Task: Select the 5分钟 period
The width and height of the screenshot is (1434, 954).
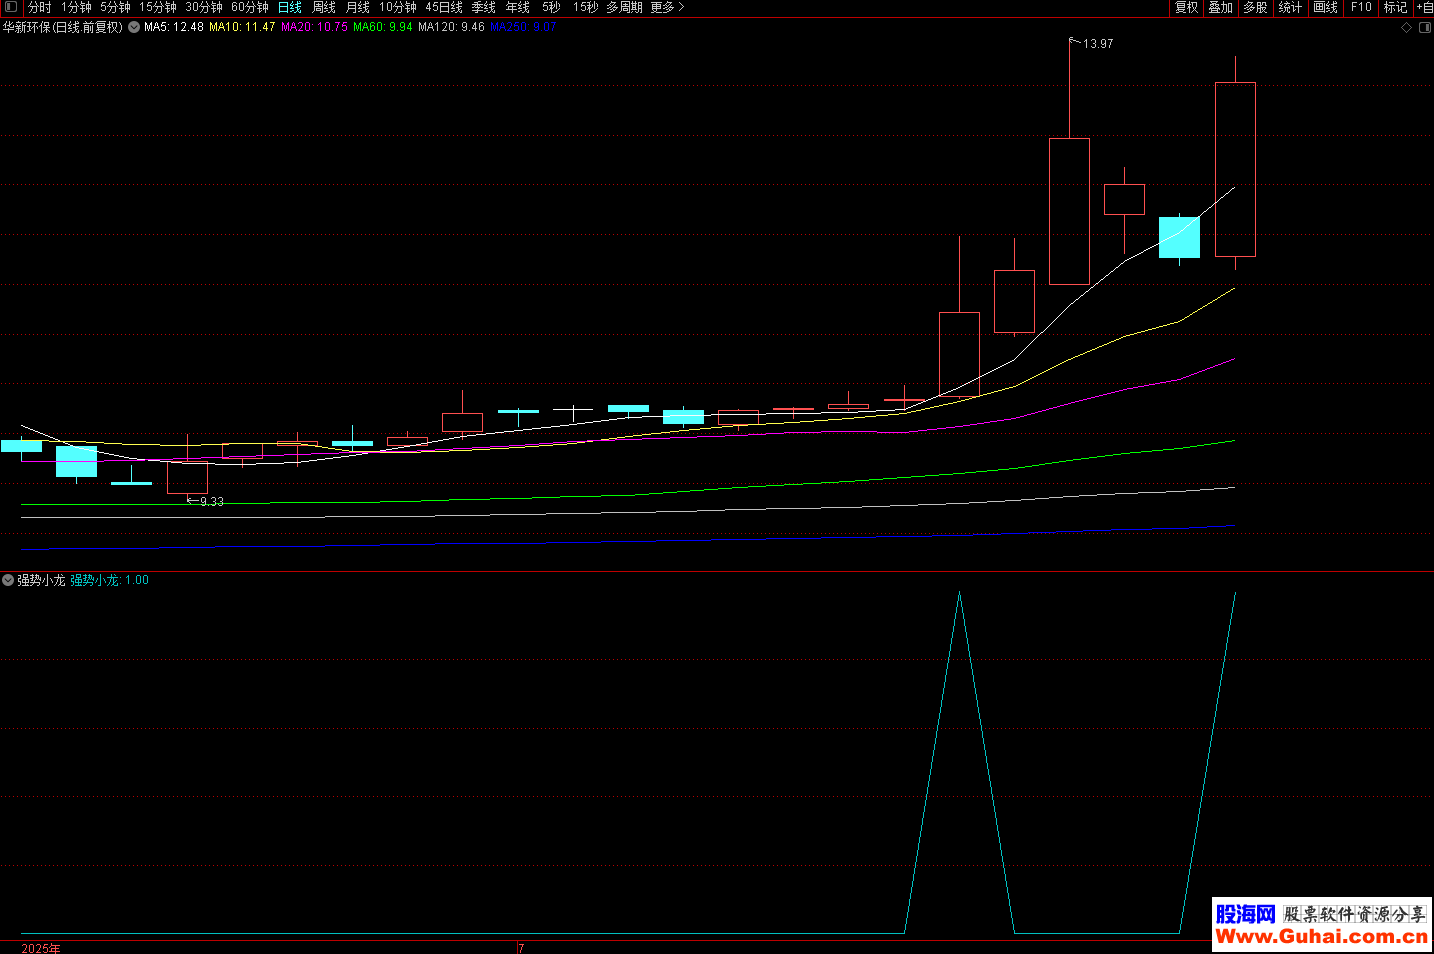Action: pyautogui.click(x=115, y=7)
